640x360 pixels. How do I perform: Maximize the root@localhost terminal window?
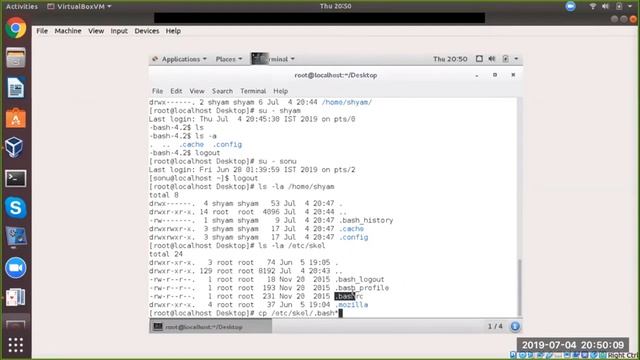pos(495,75)
